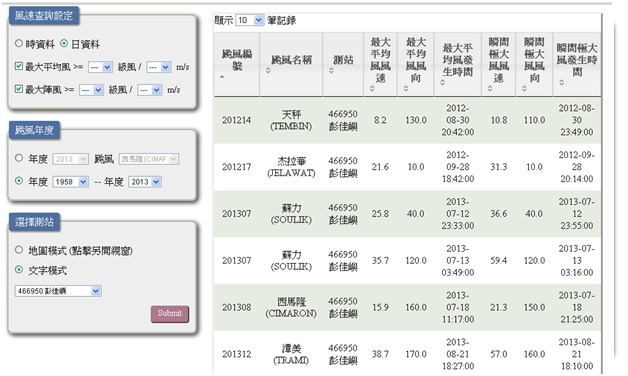The image size is (628, 376).
Task: Click 潭美 (TRAMI) name cell
Action: pyautogui.click(x=291, y=354)
